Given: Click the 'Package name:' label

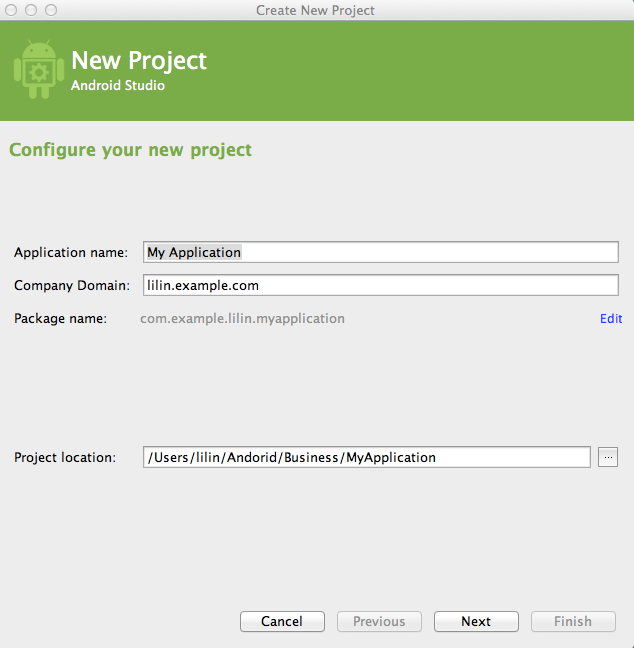Looking at the screenshot, I should [60, 319].
